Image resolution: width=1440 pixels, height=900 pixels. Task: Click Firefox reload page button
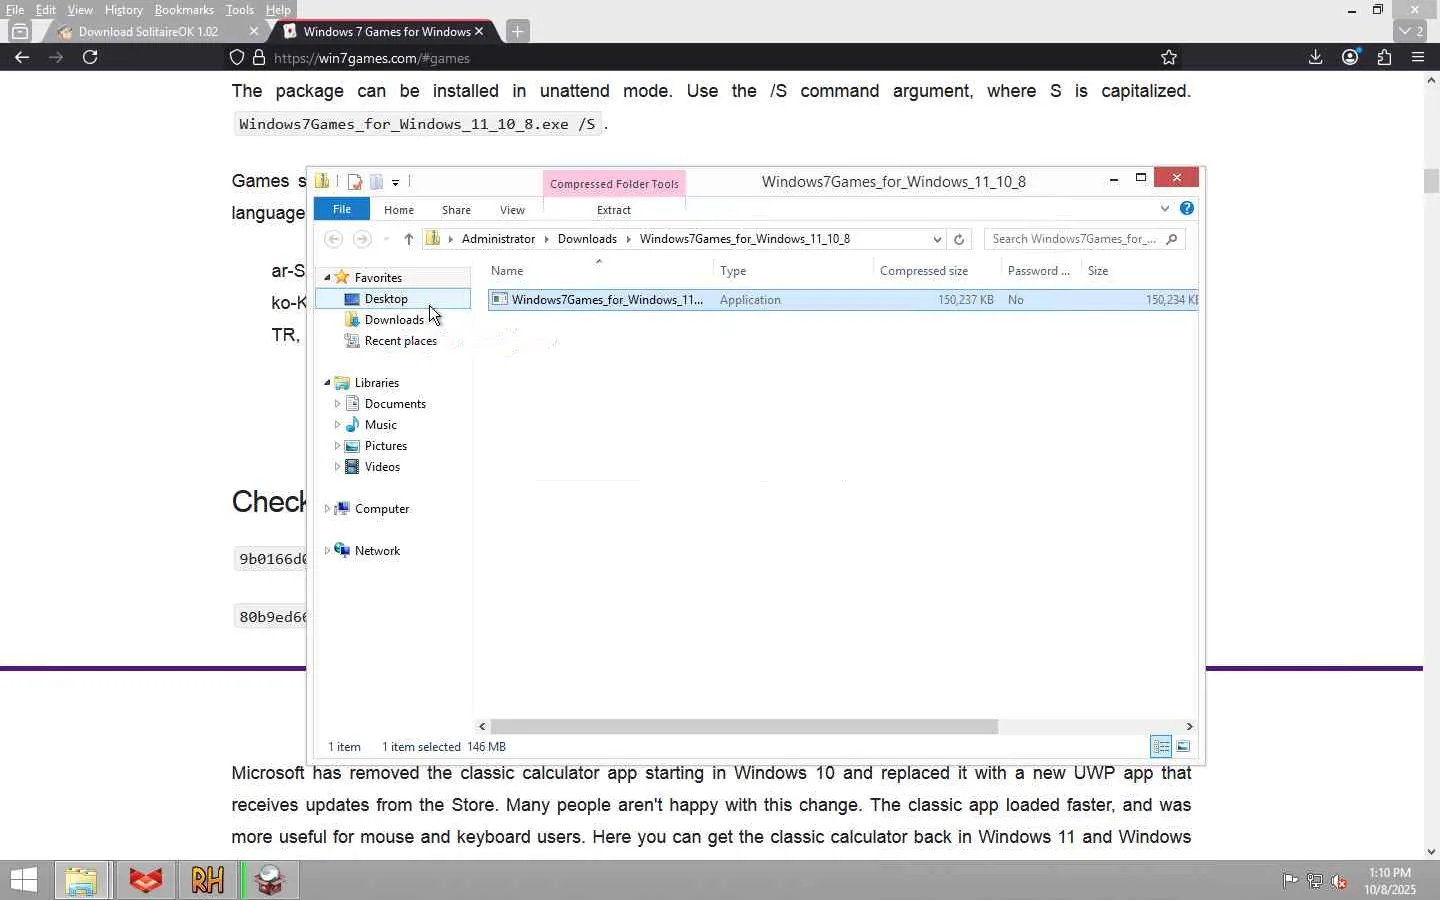pyautogui.click(x=90, y=57)
